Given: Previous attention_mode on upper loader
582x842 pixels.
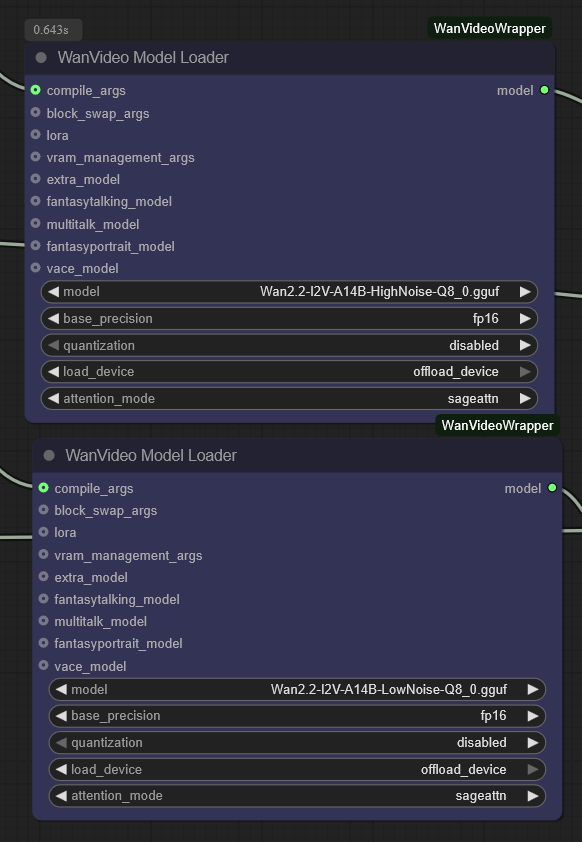Looking at the screenshot, I should point(53,398).
